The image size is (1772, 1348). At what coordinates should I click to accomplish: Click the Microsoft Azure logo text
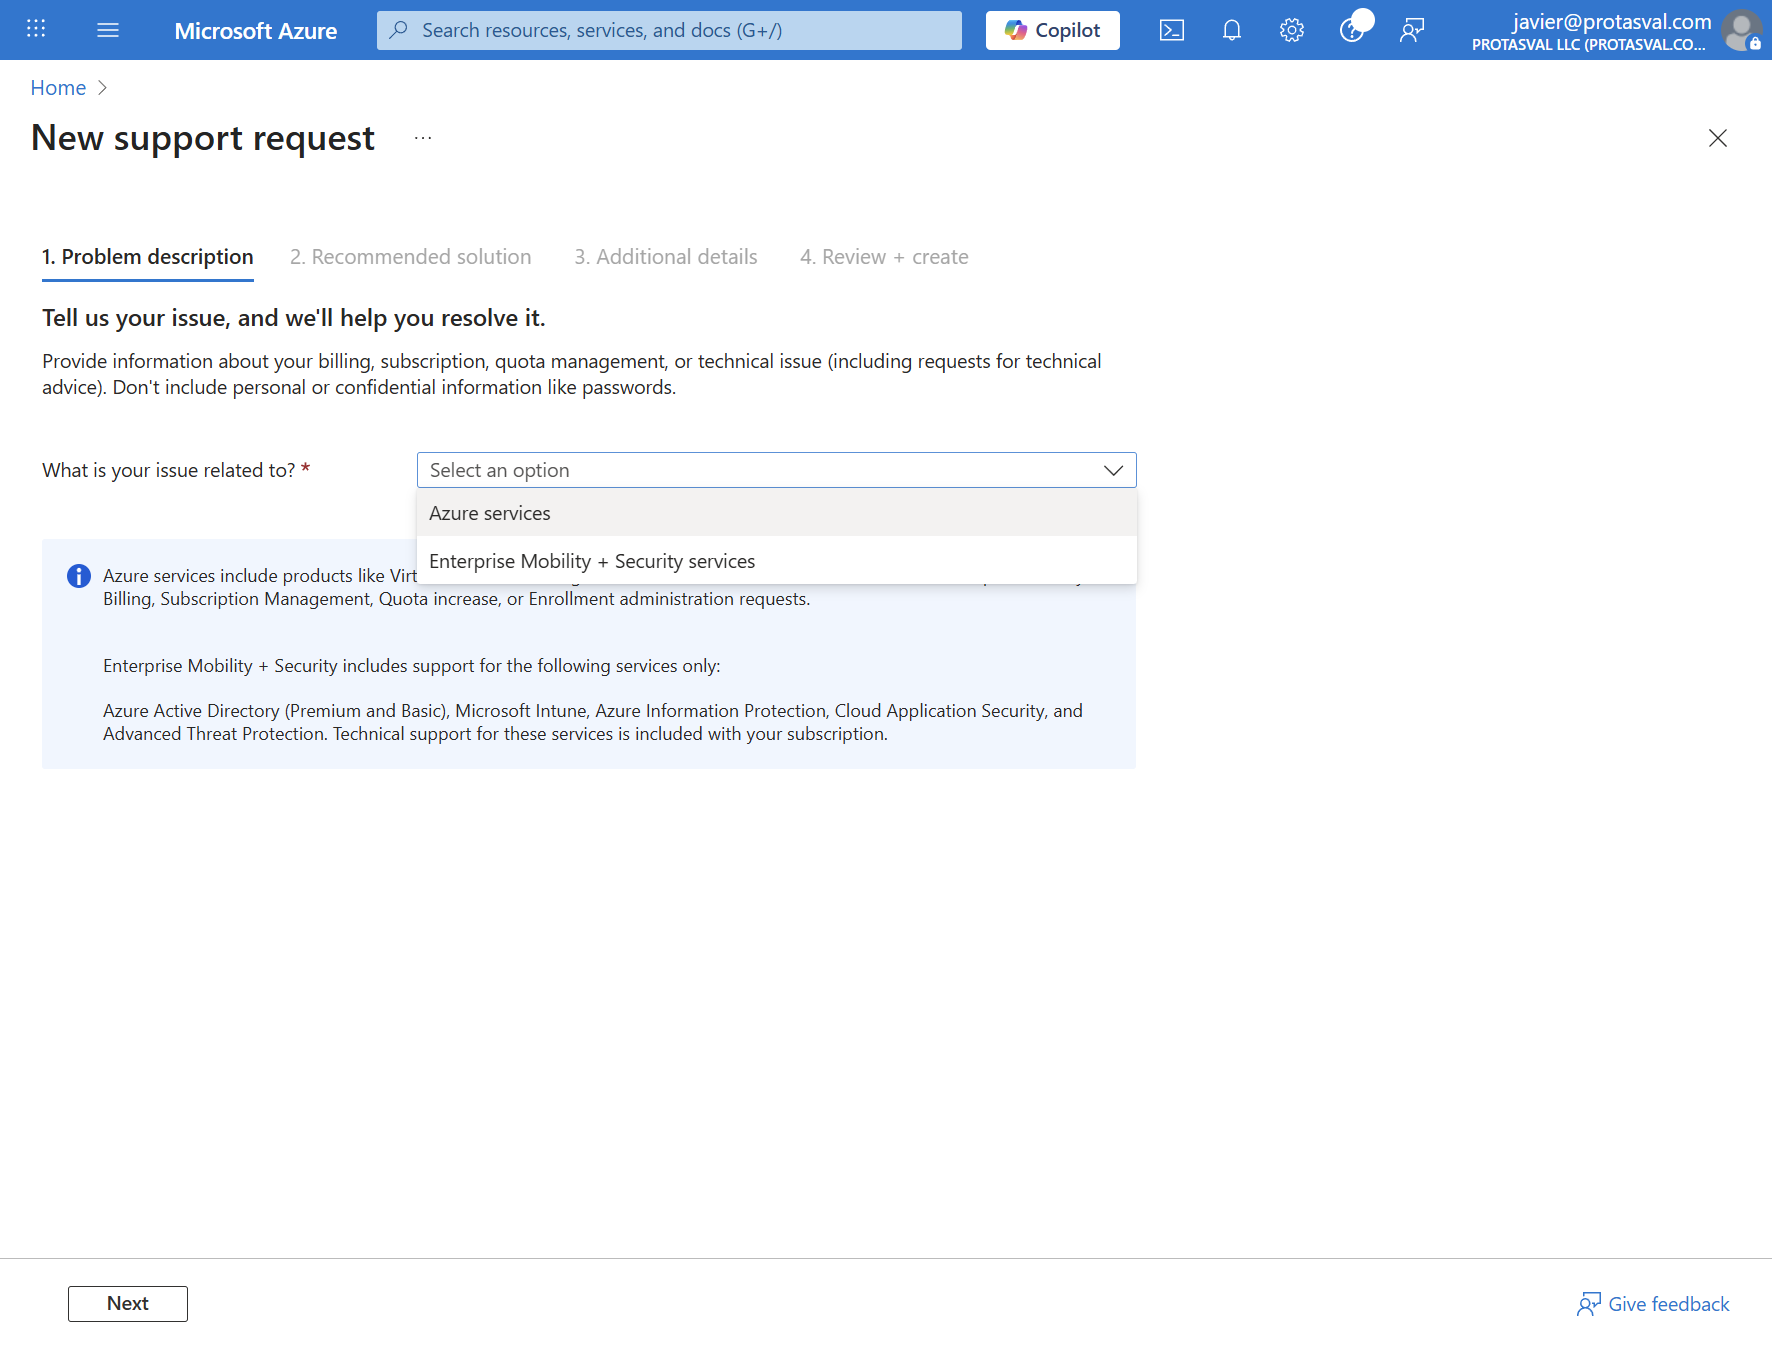[x=256, y=31]
